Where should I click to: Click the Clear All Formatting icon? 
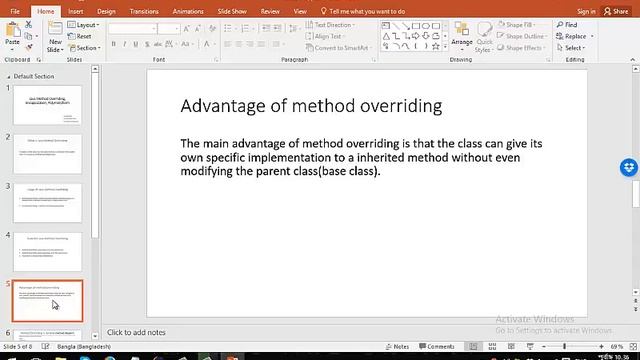(x=212, y=29)
